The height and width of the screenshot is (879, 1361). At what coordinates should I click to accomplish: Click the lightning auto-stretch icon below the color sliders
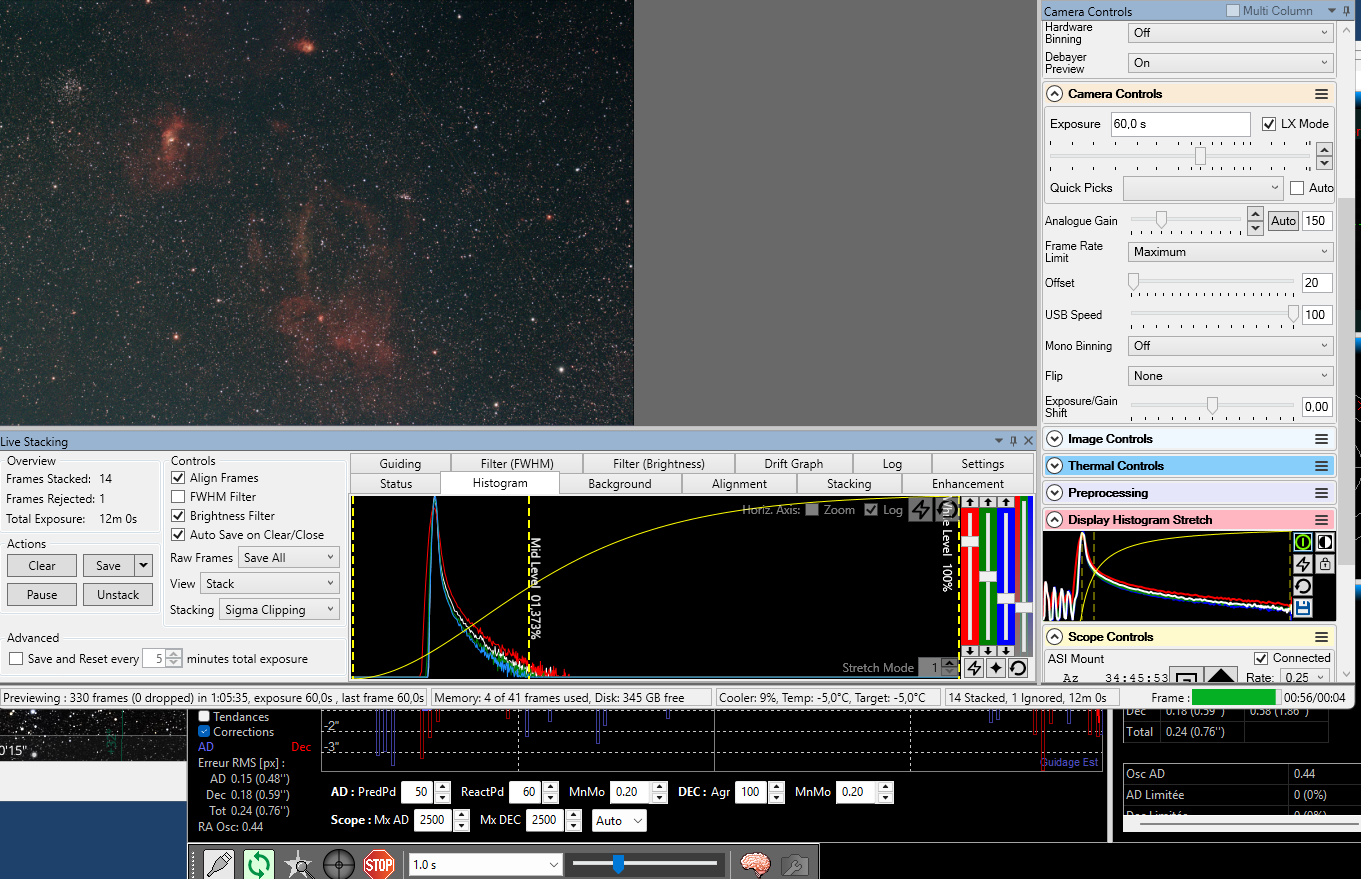(973, 668)
